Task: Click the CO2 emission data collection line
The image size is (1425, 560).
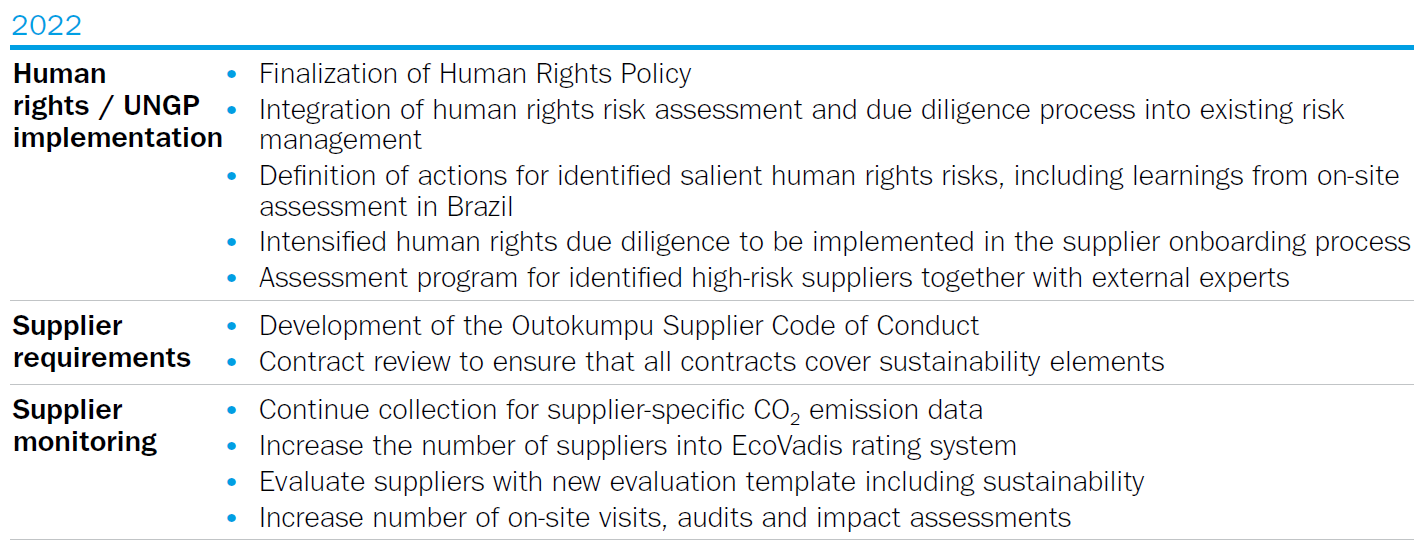Action: point(621,410)
